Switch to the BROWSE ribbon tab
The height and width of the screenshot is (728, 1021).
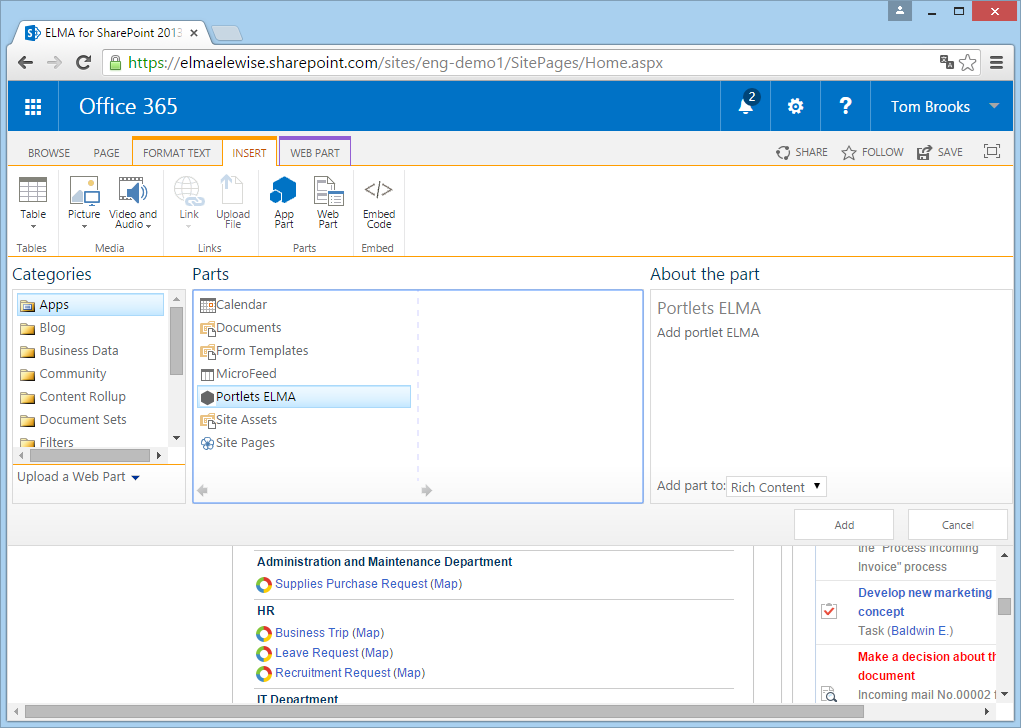pos(49,153)
